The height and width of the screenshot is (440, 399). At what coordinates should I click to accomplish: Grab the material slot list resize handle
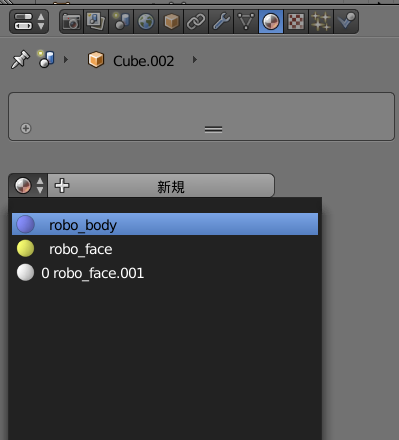click(213, 129)
